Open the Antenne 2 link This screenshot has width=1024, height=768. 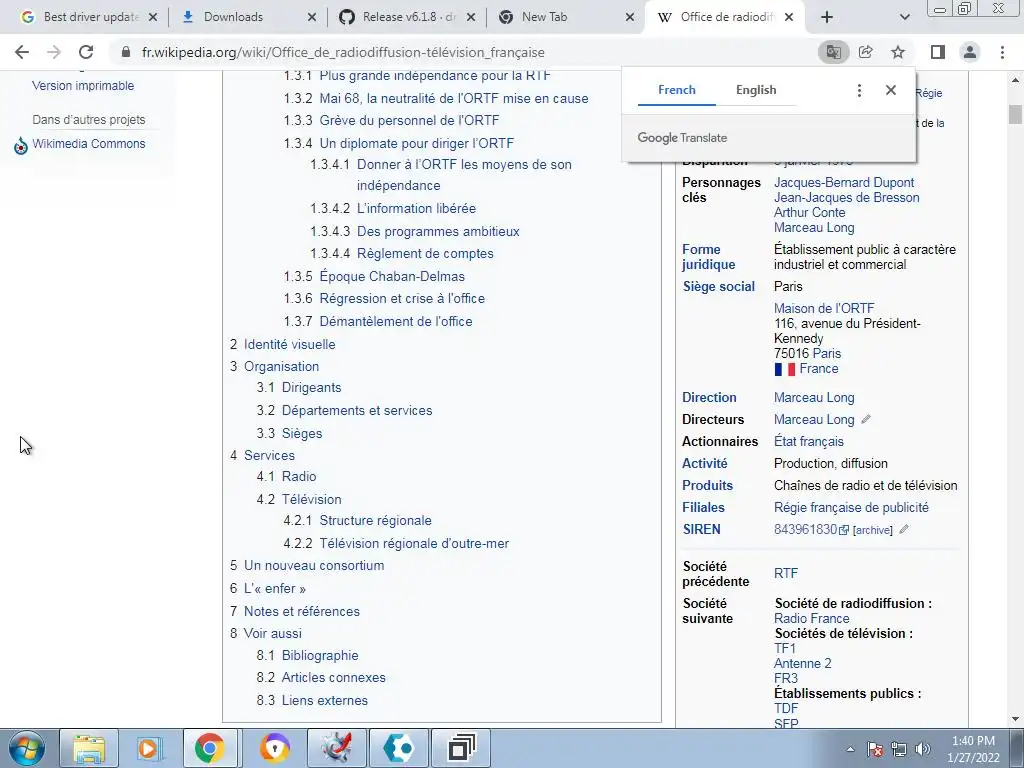[803, 664]
